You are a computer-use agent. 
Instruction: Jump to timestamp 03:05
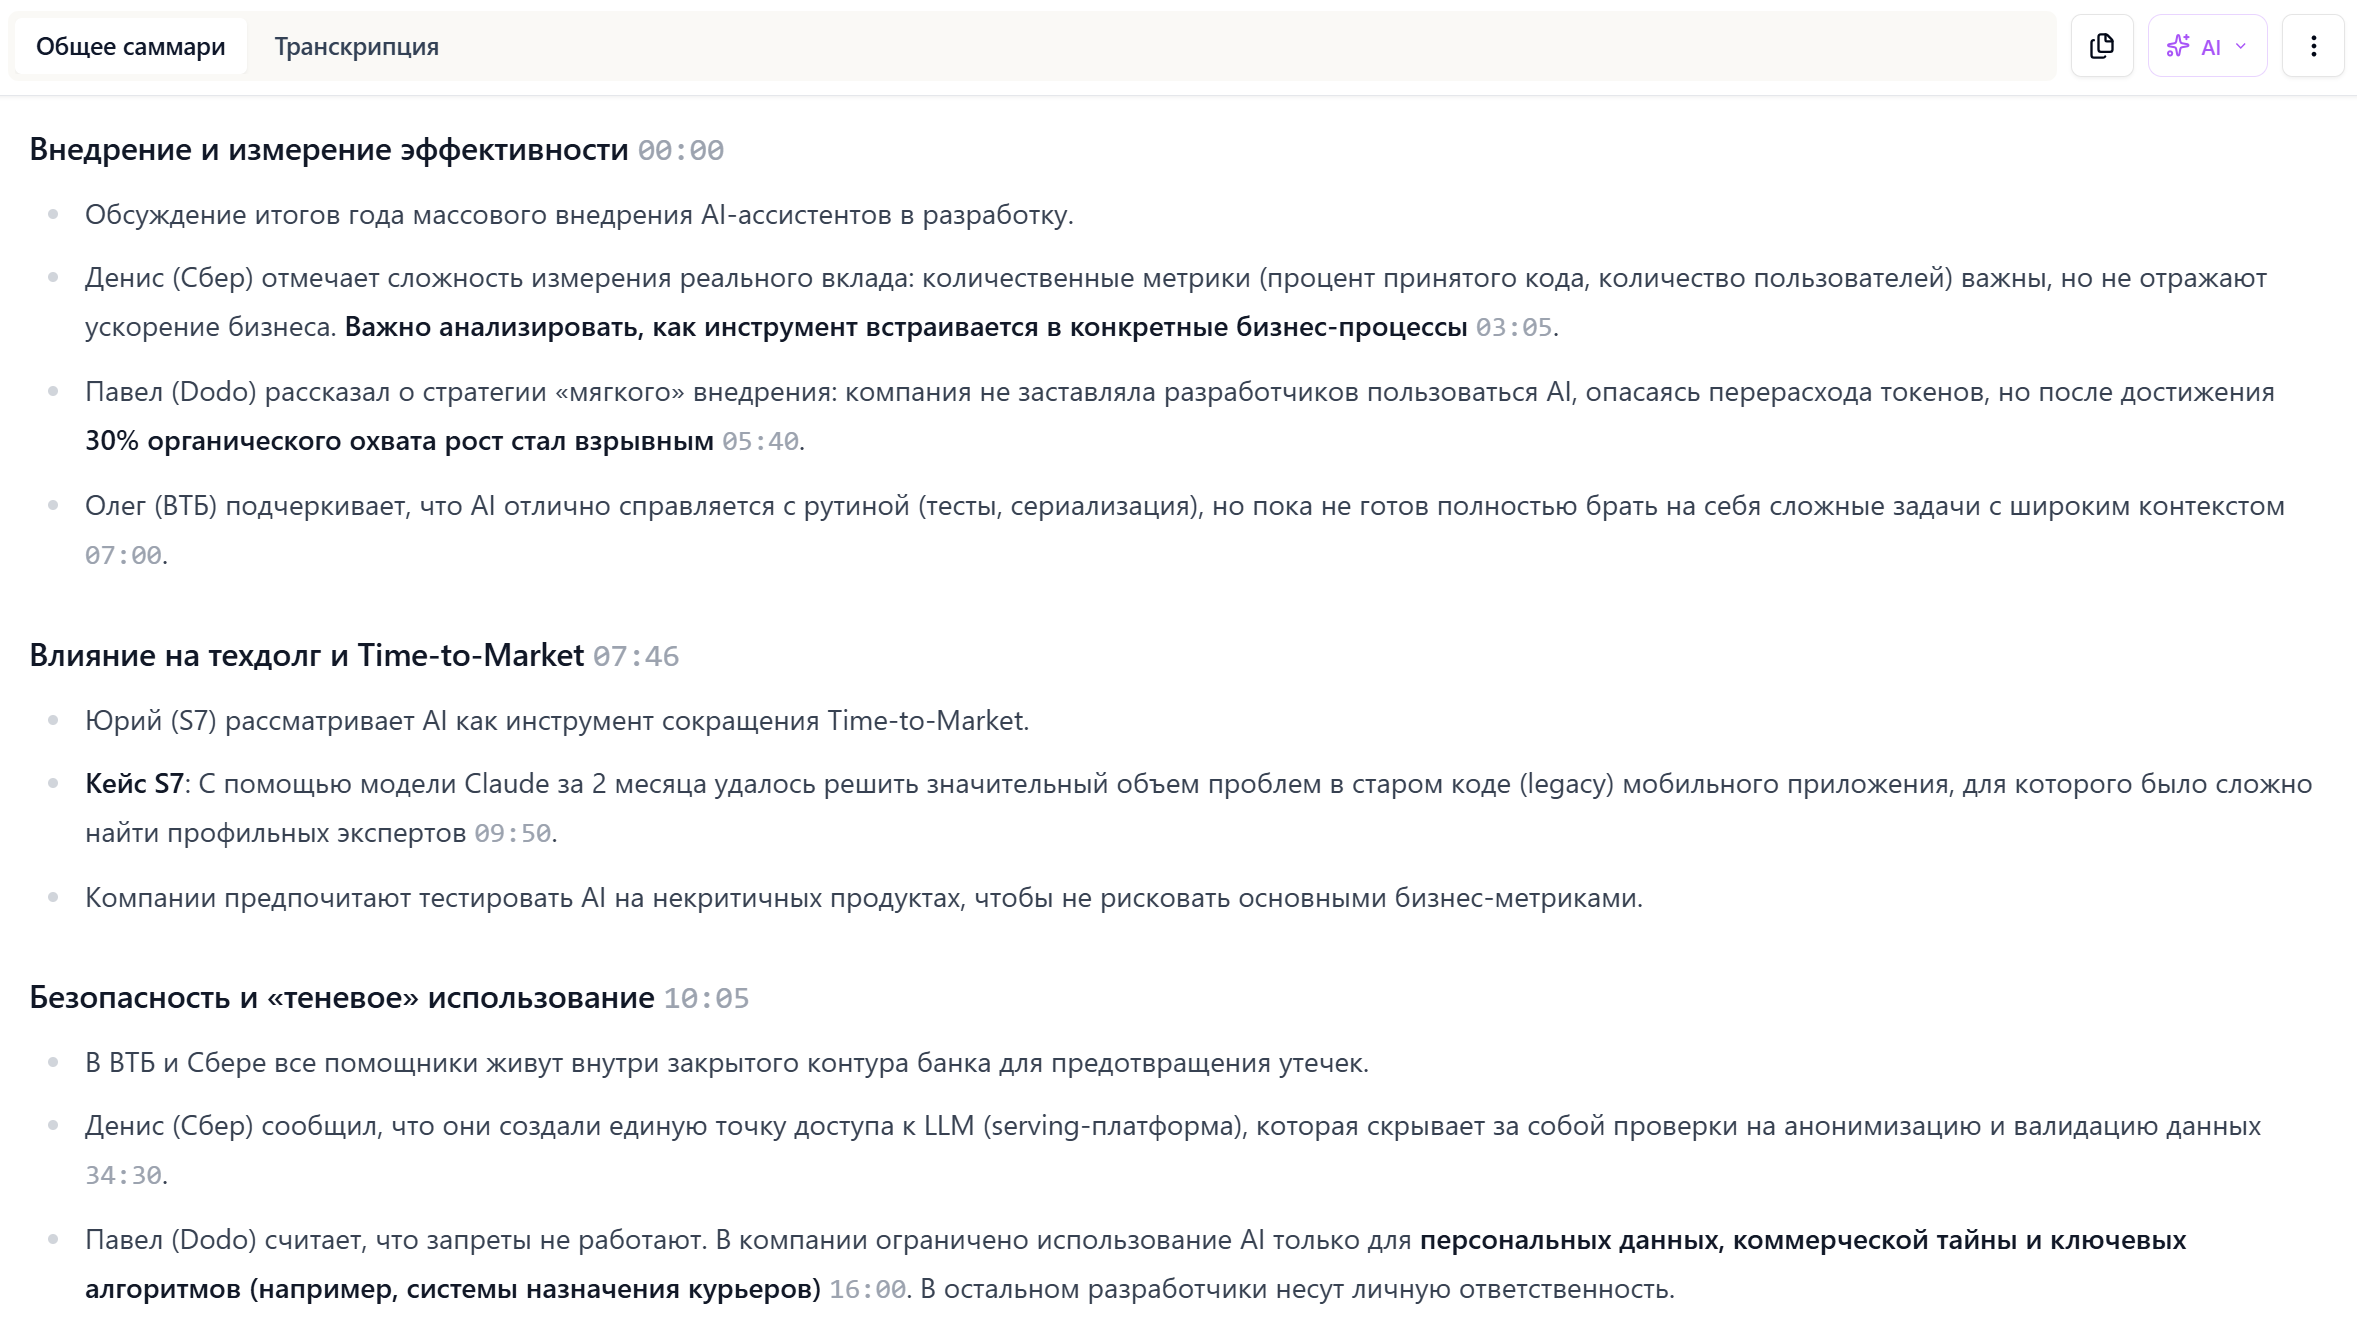coord(1514,328)
